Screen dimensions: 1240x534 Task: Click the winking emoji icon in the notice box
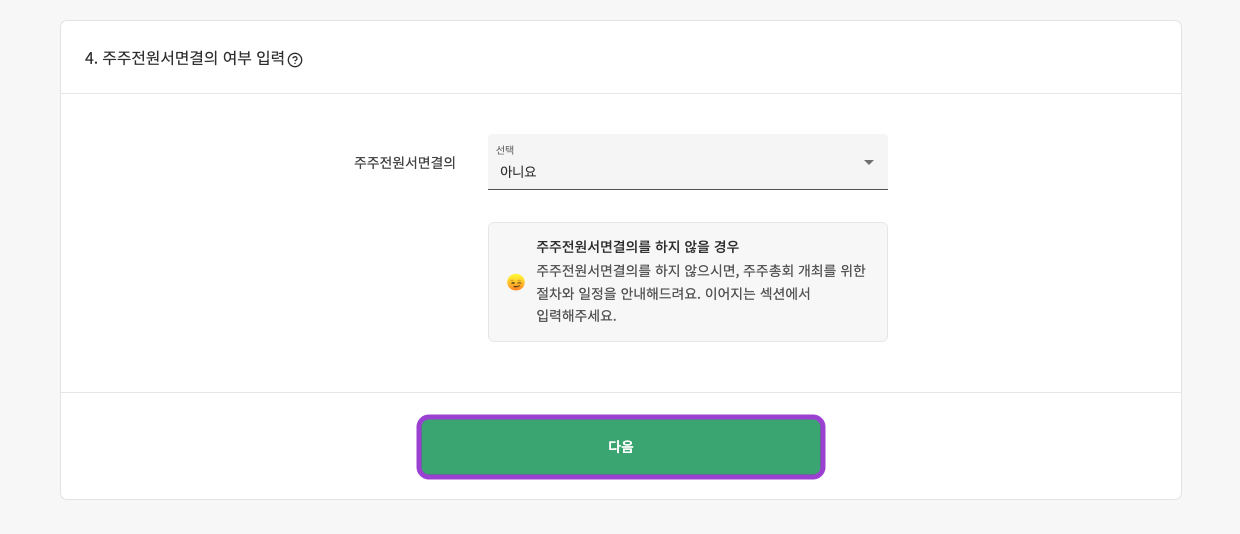[516, 282]
